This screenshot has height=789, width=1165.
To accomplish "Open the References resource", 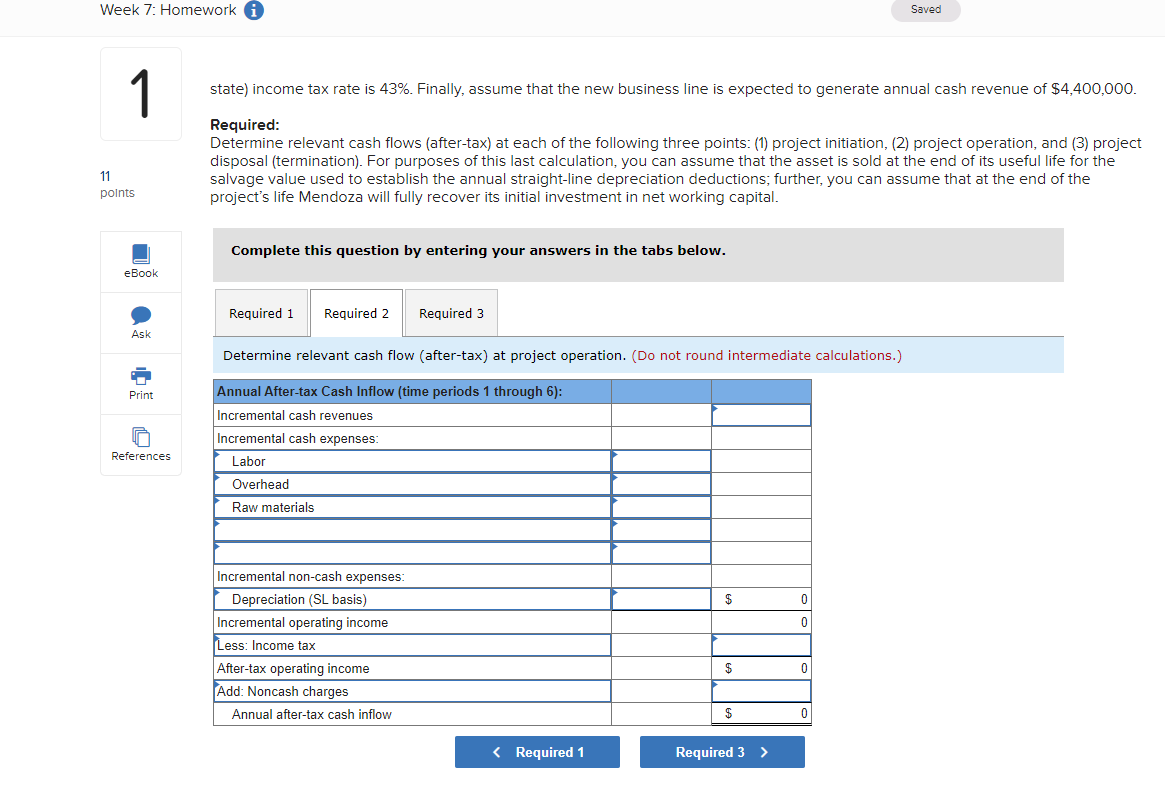I will (140, 444).
